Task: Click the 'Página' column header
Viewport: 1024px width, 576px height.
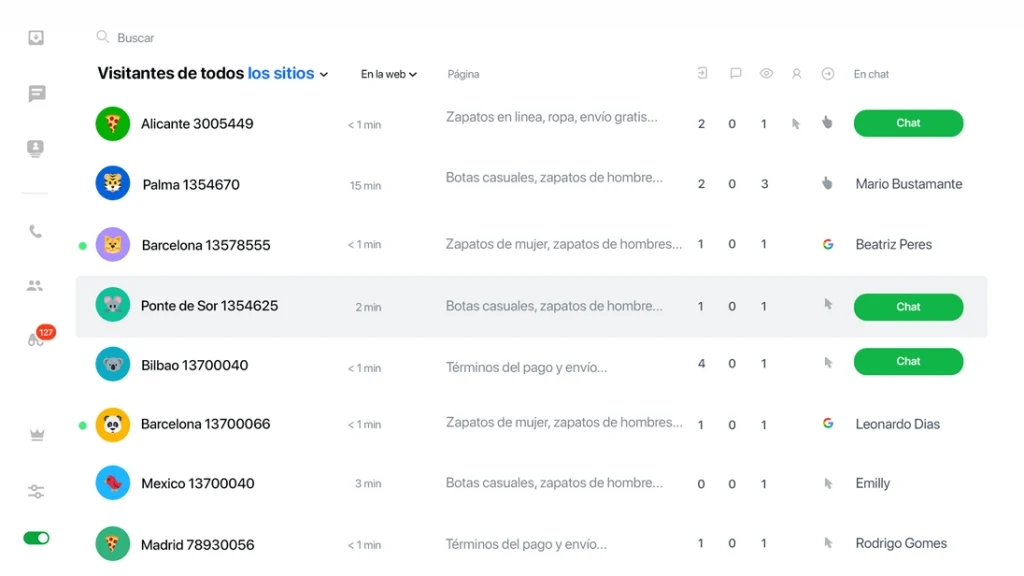Action: point(463,73)
